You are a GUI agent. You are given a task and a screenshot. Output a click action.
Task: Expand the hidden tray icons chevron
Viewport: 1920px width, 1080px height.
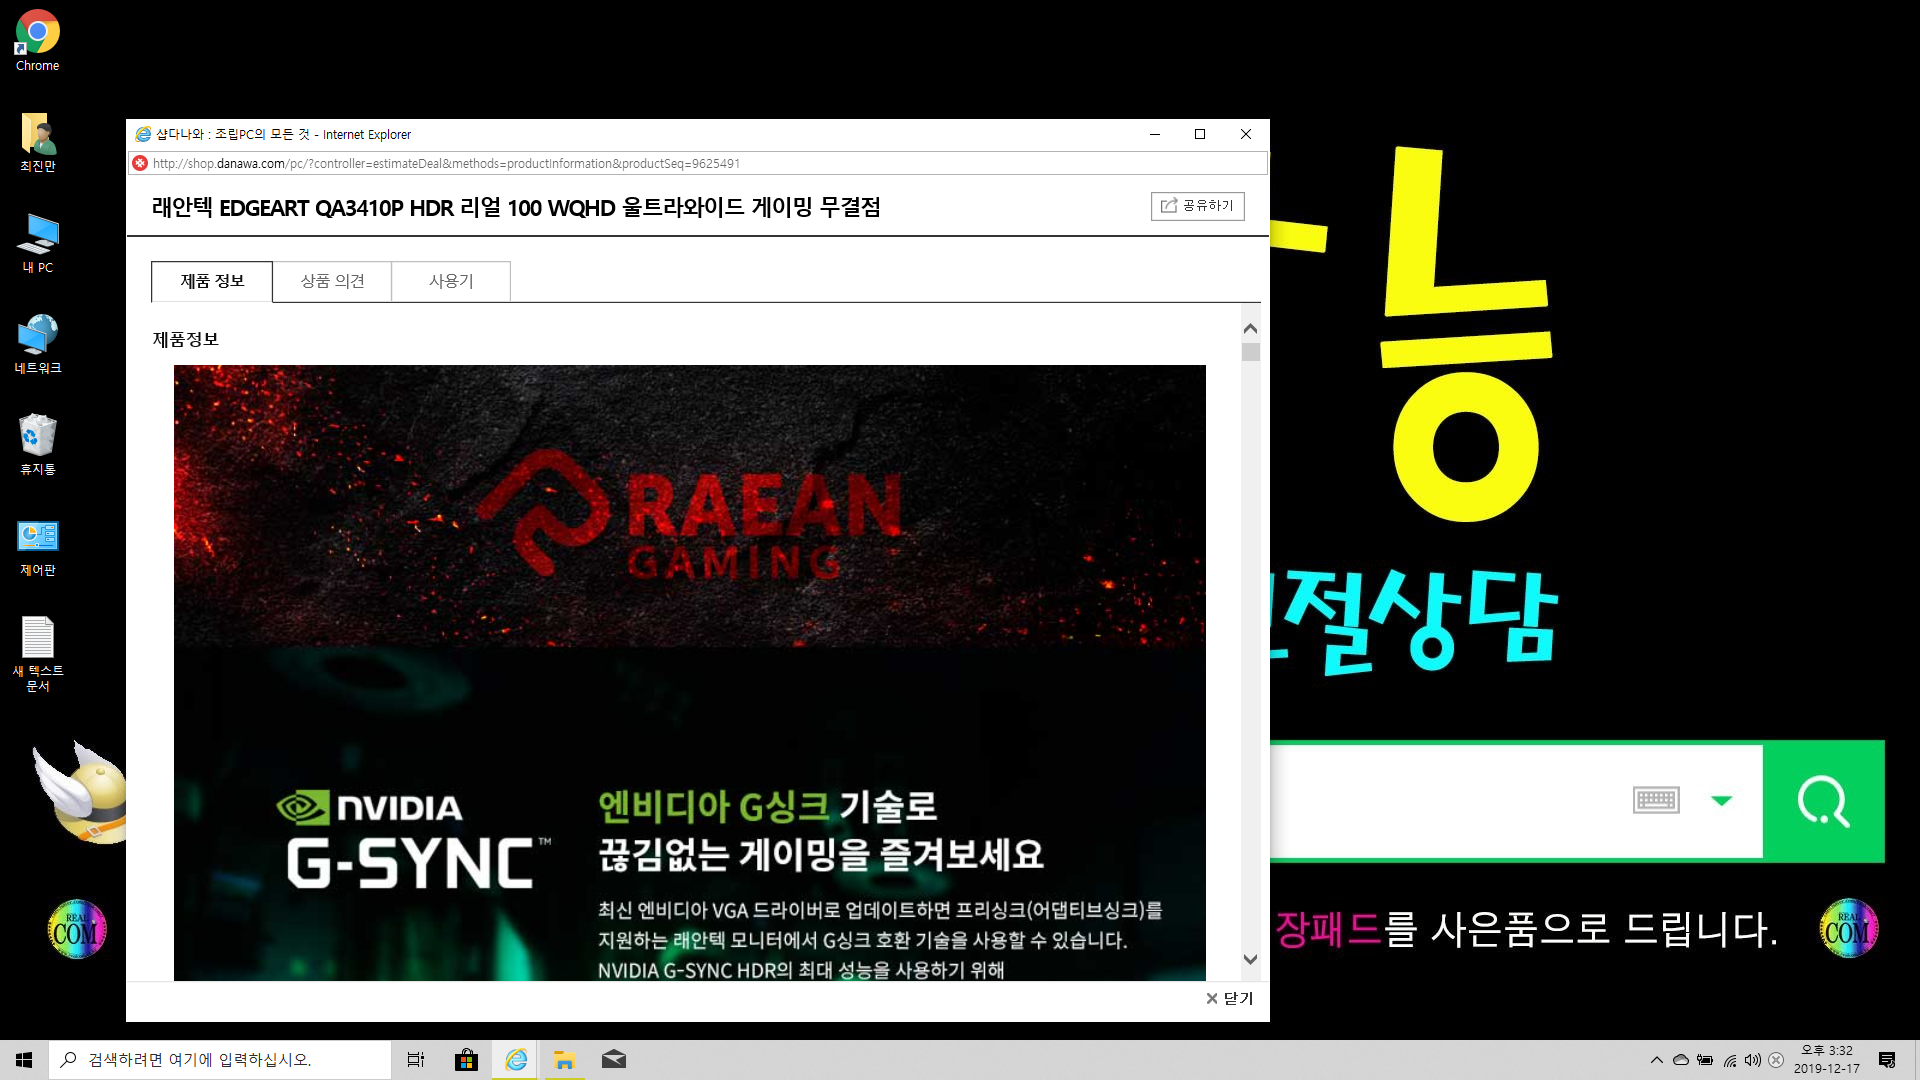[1657, 1060]
